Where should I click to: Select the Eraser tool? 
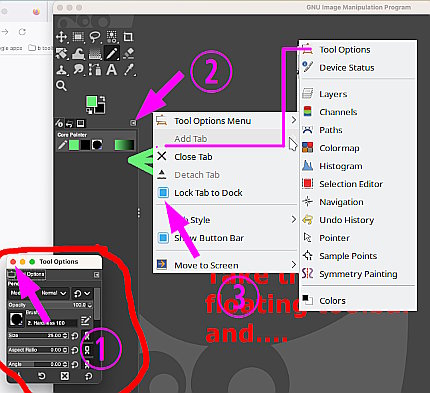[128, 53]
